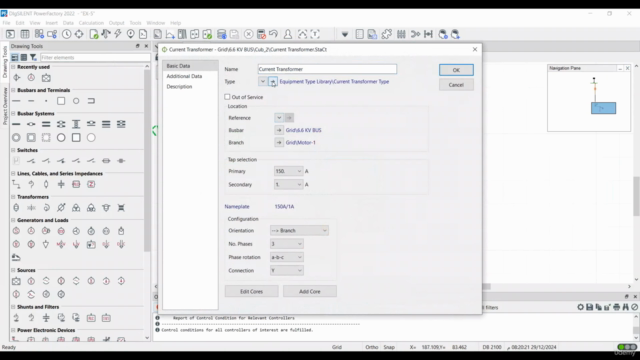
Task: Click the lightning bolt short-circuit icon
Action: pos(118,34)
